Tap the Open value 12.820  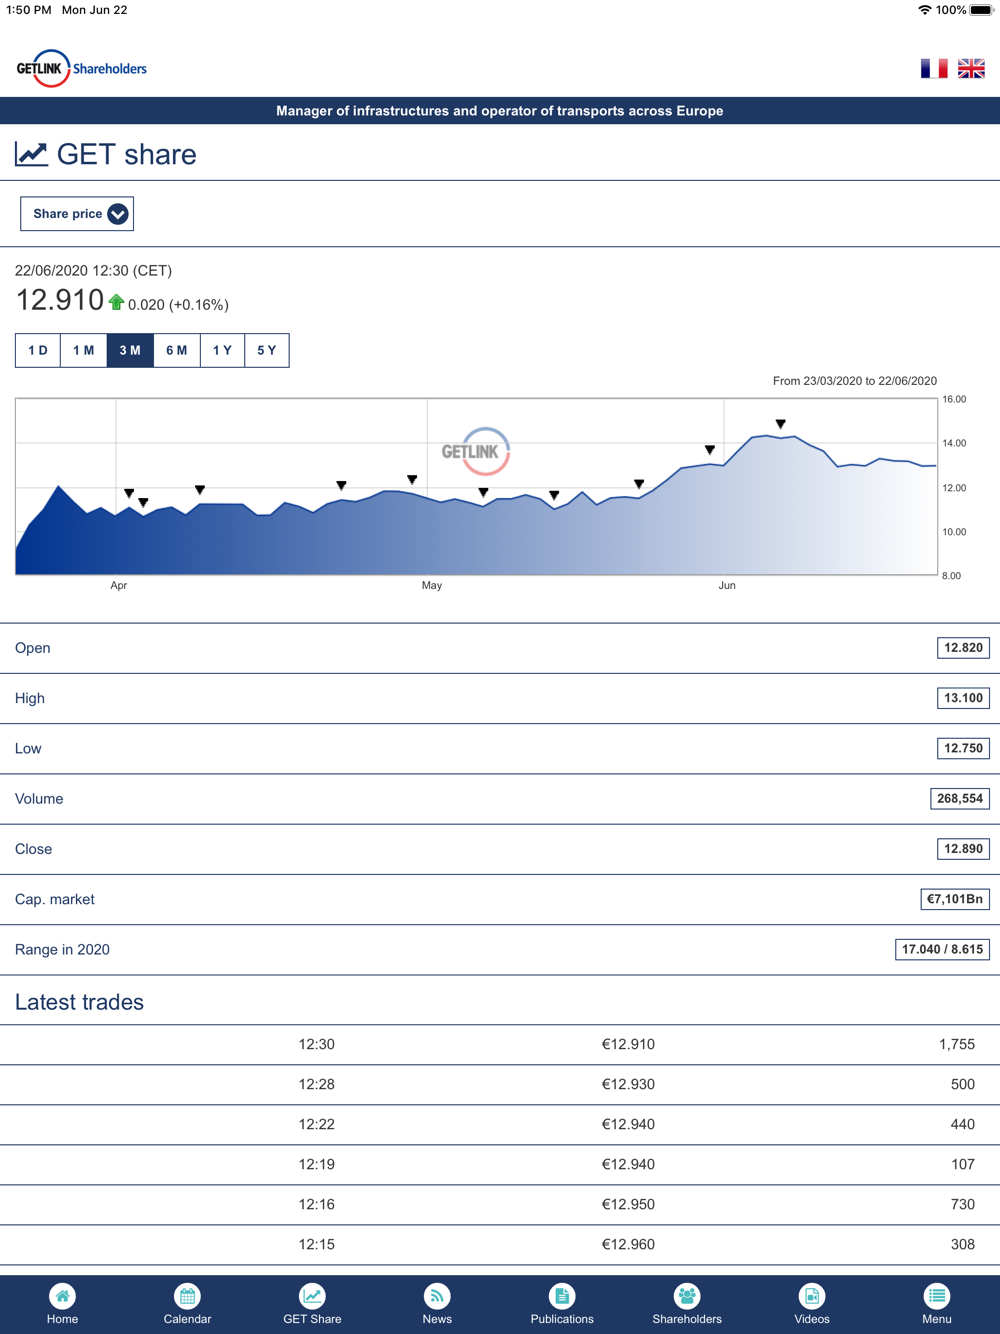pyautogui.click(x=963, y=648)
